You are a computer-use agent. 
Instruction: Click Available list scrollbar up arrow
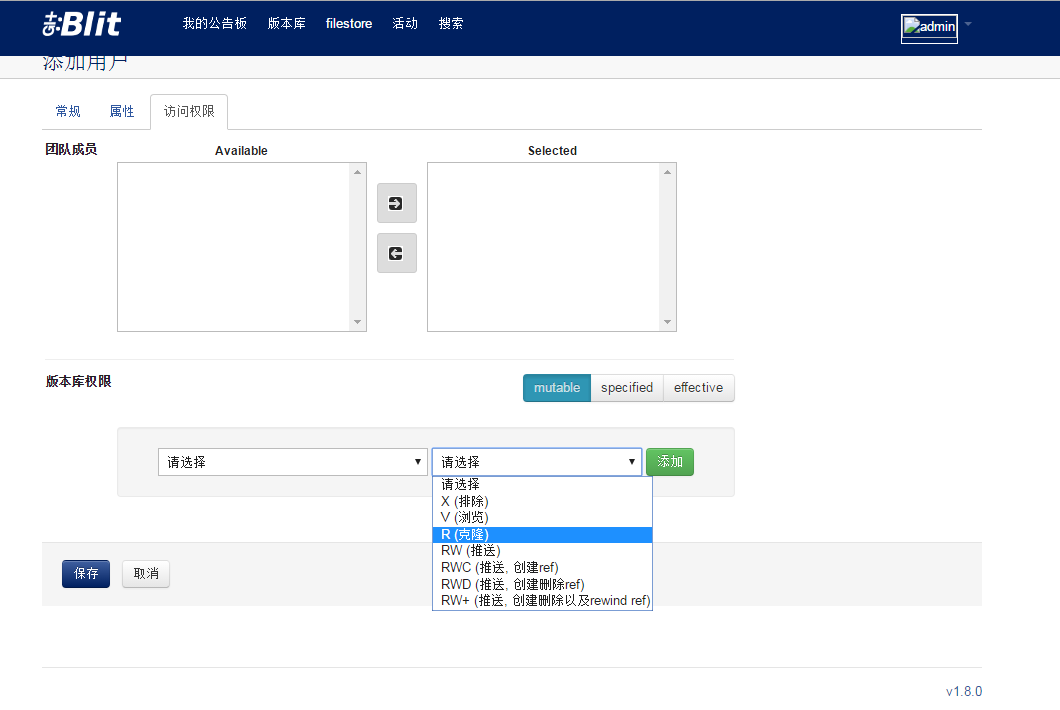click(358, 172)
